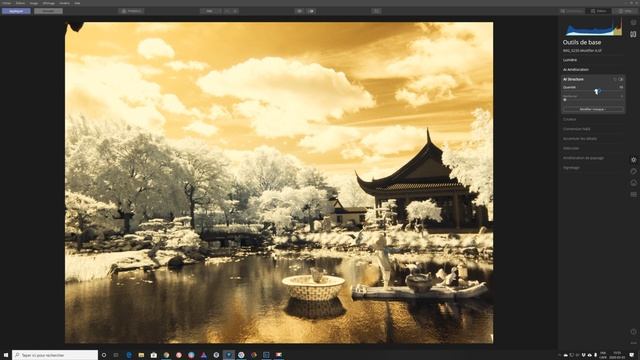
Task: Click the infrared garden photo canvas
Action: [x=279, y=182]
